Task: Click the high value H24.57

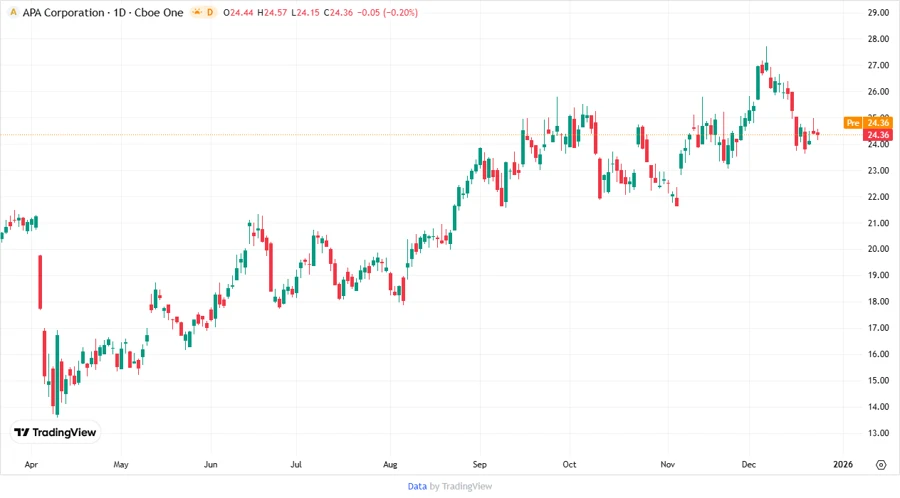Action: [x=272, y=13]
